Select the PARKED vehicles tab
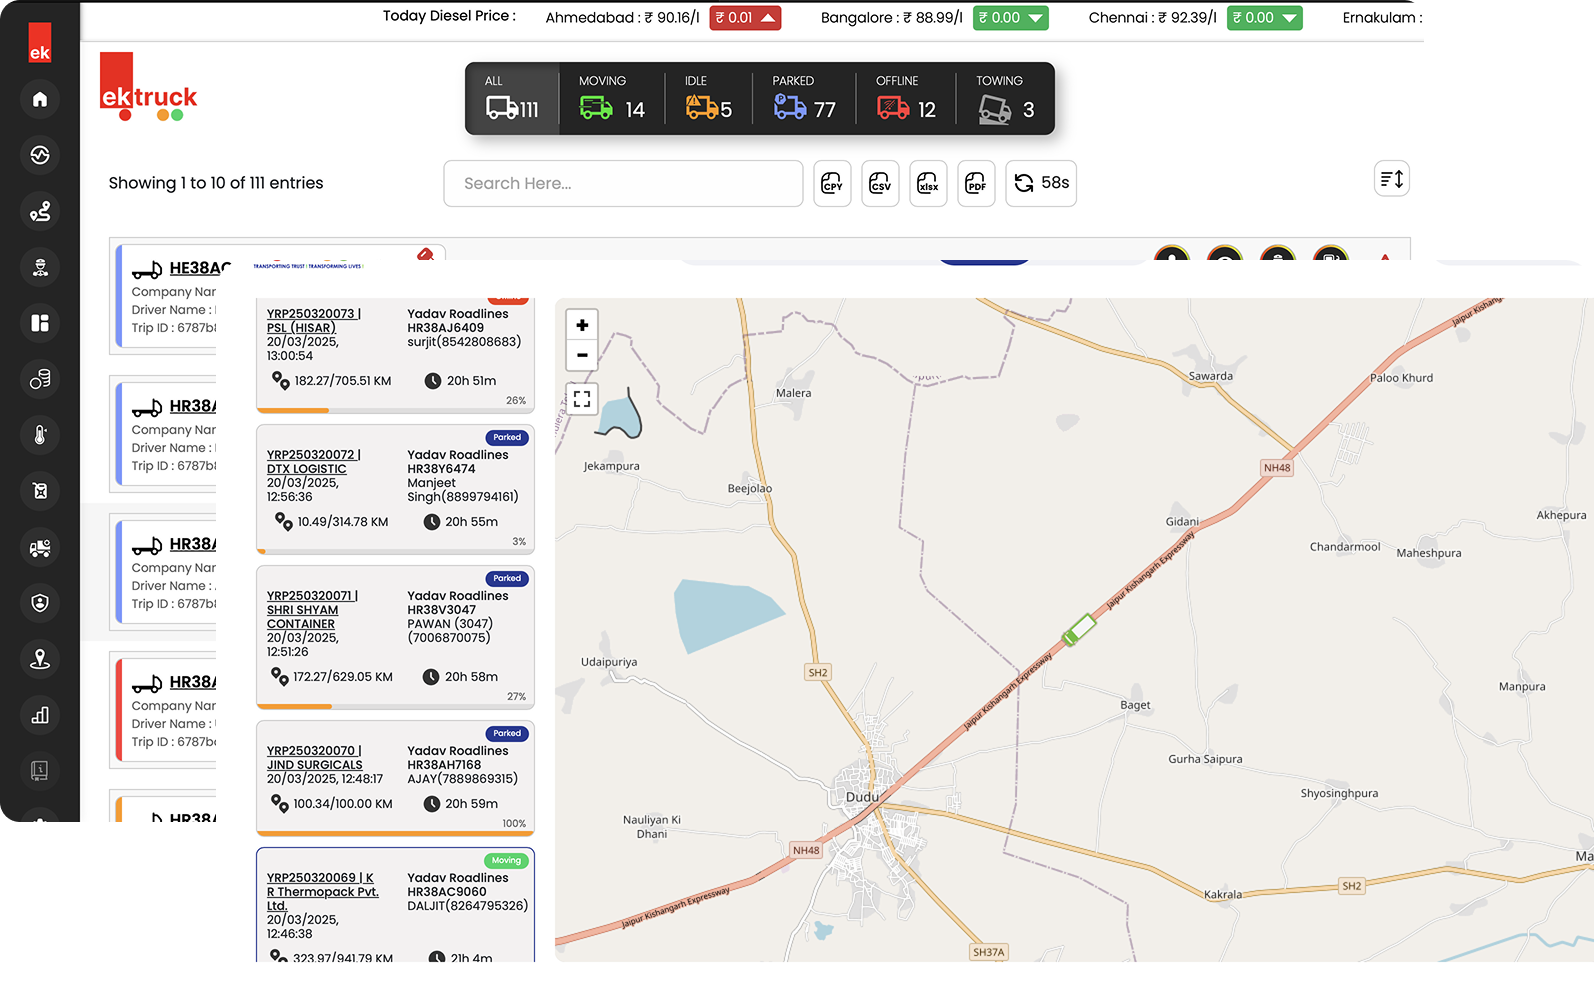Image resolution: width=1594 pixels, height=1008 pixels. (x=804, y=99)
